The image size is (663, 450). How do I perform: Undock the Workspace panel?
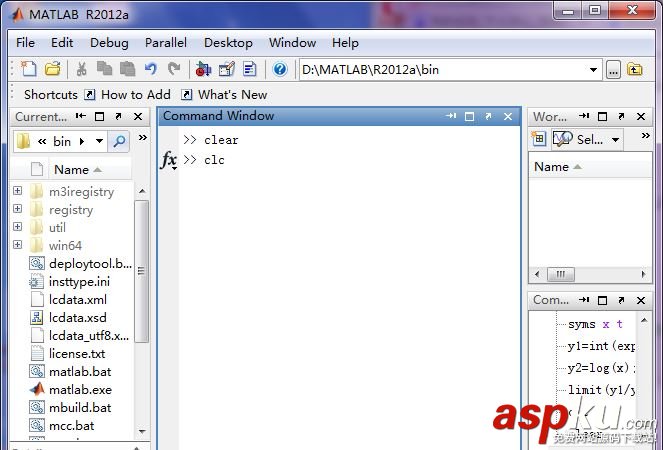pos(621,116)
